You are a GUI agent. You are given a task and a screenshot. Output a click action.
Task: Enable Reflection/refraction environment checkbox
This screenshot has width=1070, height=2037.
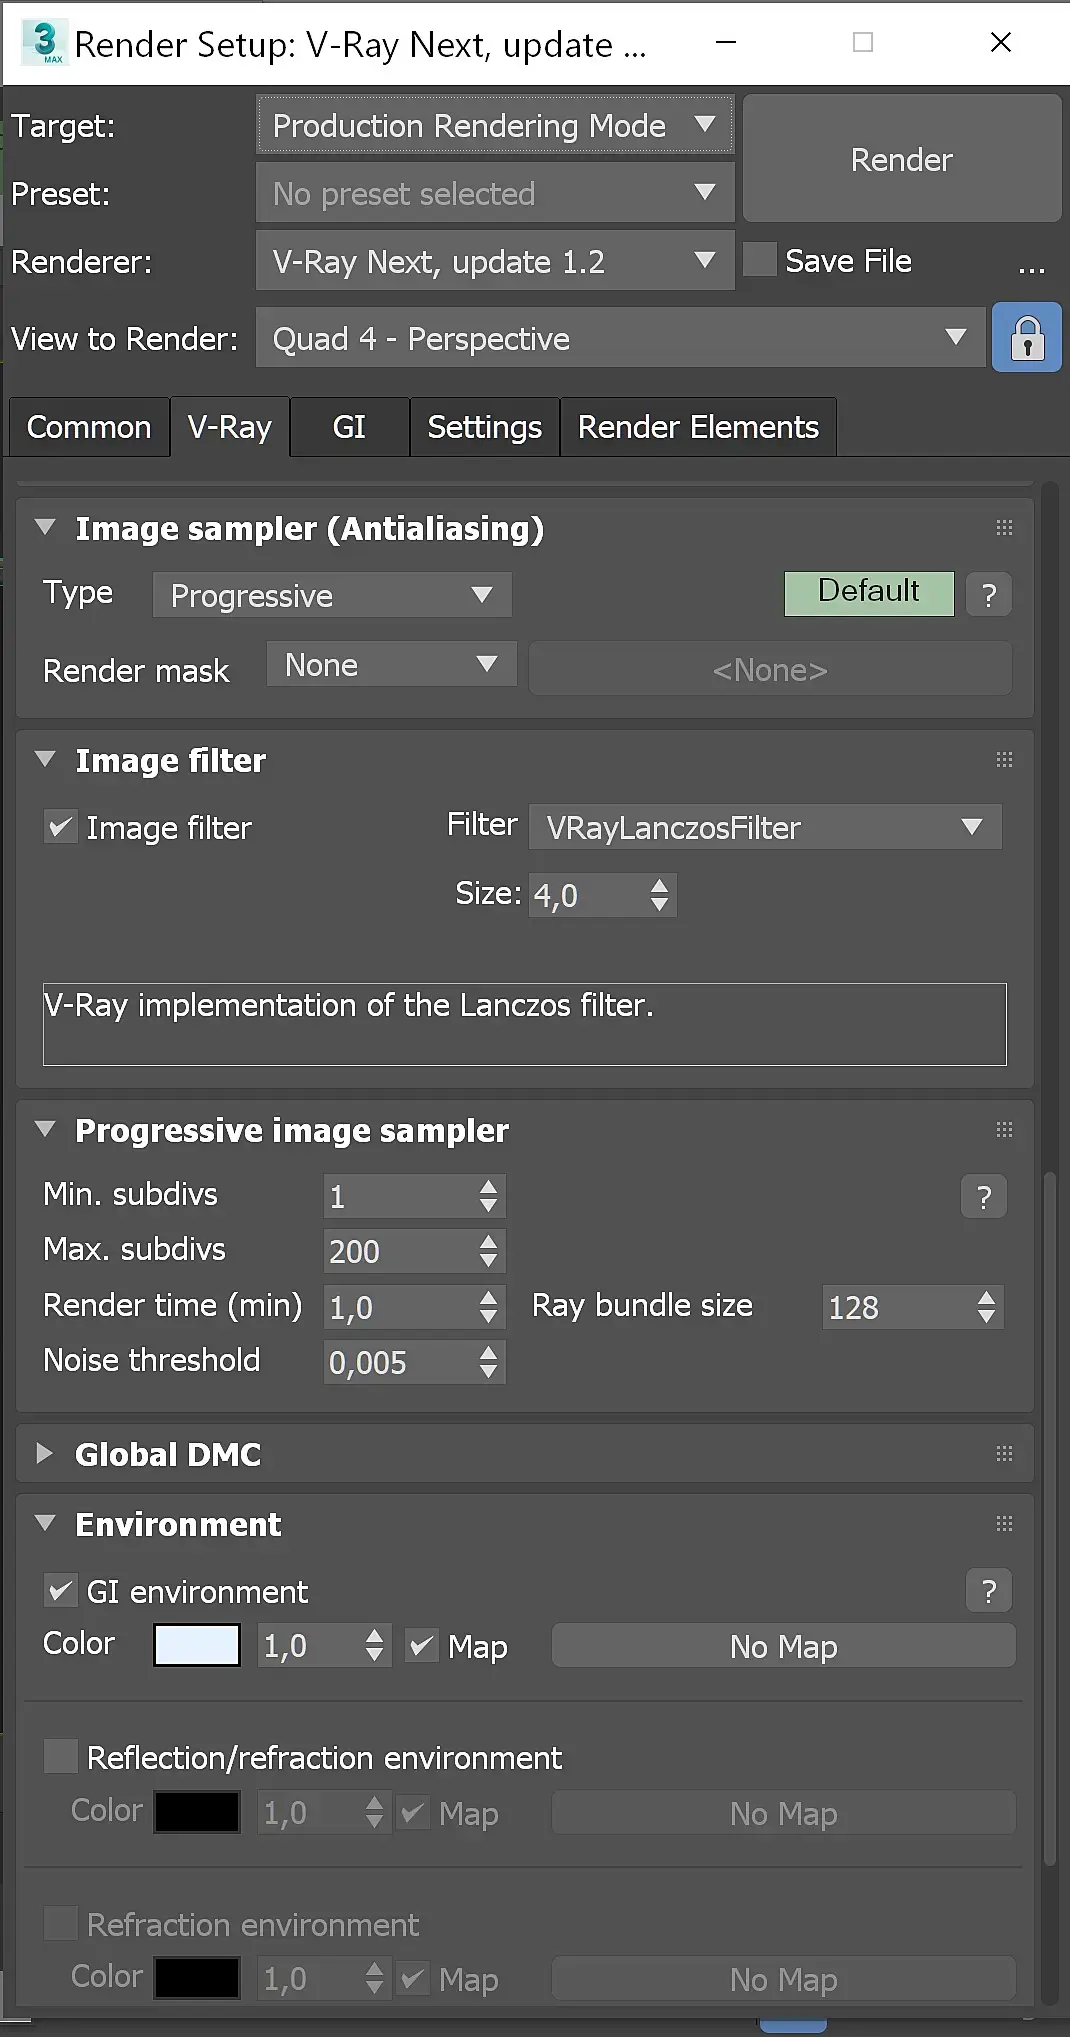[x=61, y=1757]
